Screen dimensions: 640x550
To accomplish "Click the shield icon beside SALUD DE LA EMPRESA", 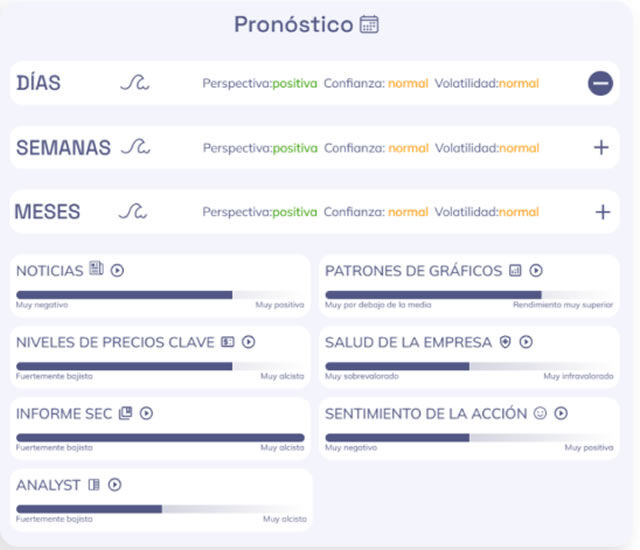I will click(505, 342).
